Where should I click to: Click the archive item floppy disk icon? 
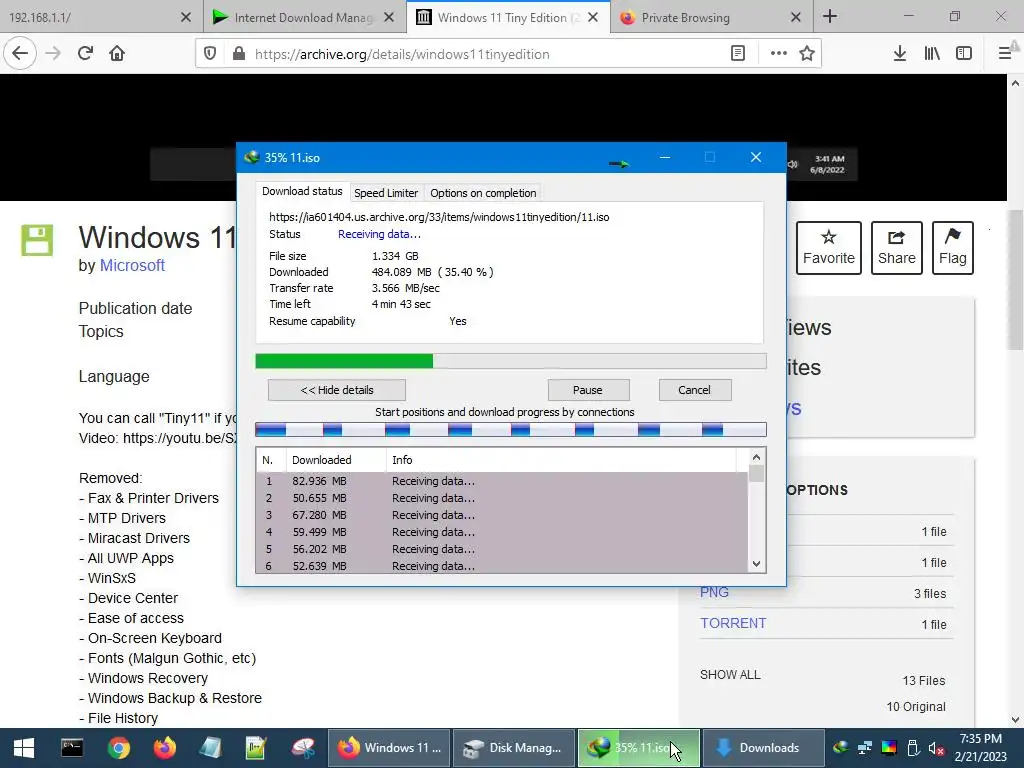(37, 240)
